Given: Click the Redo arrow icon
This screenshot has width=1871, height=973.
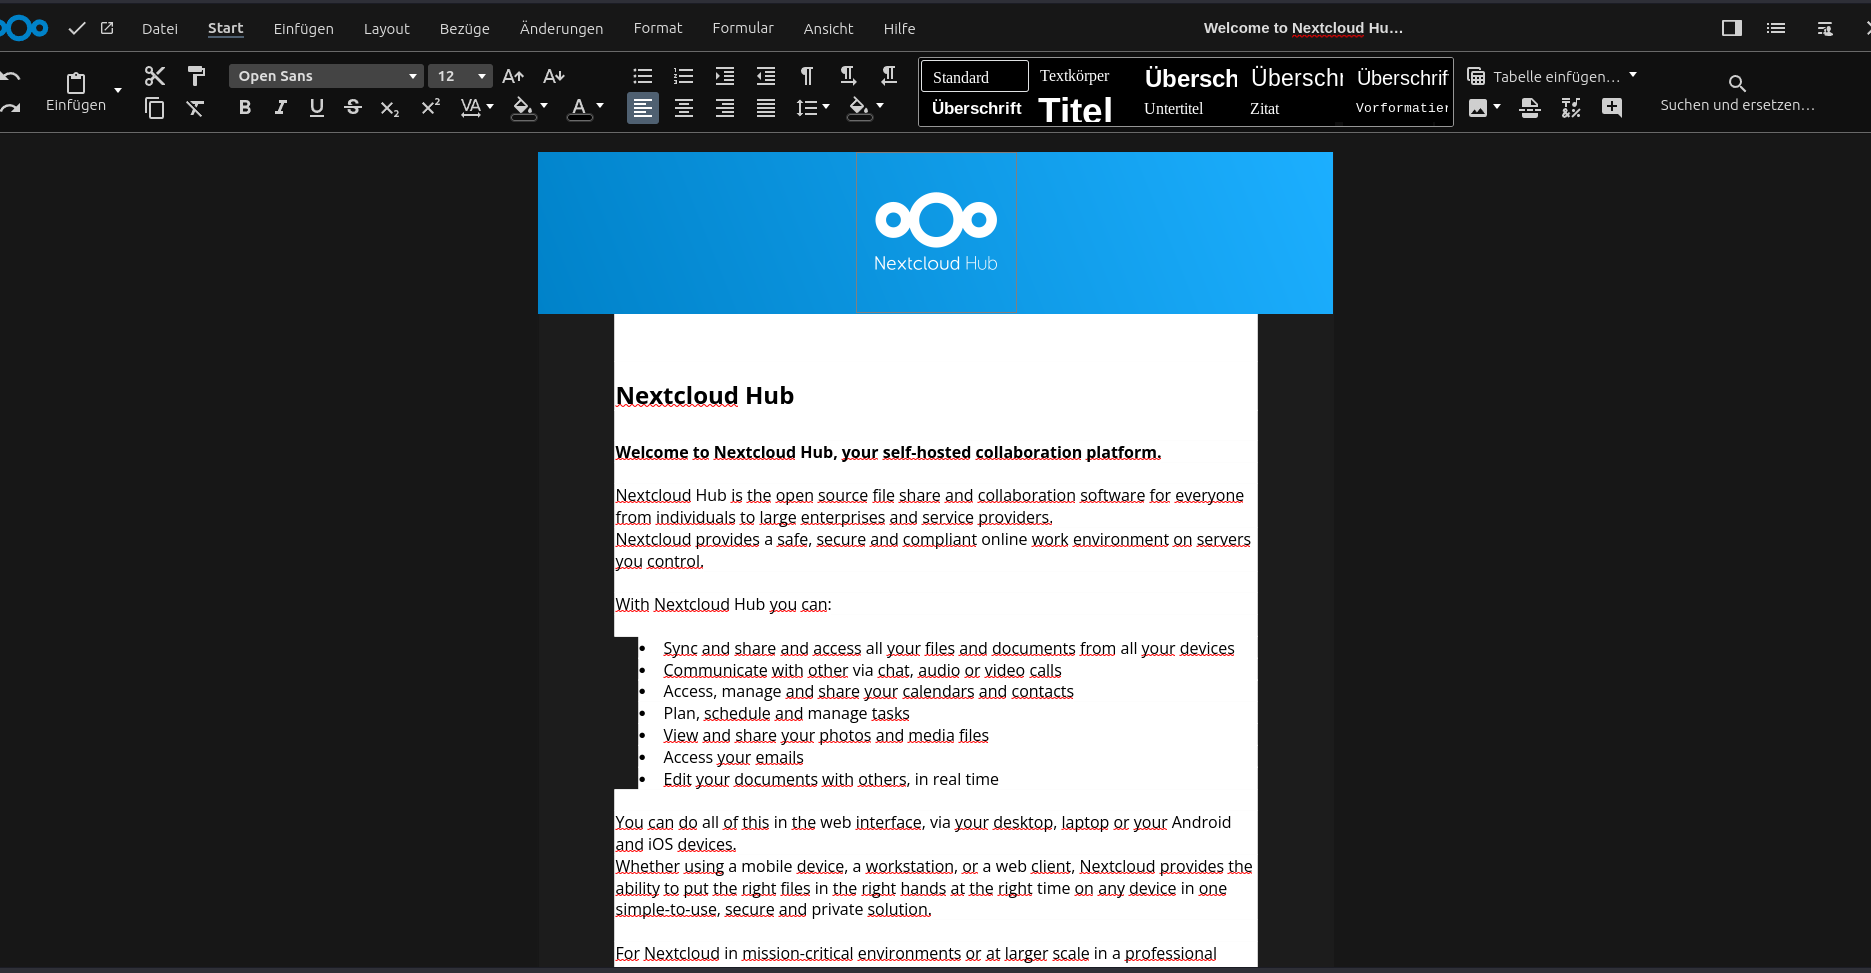Looking at the screenshot, I should (10, 107).
